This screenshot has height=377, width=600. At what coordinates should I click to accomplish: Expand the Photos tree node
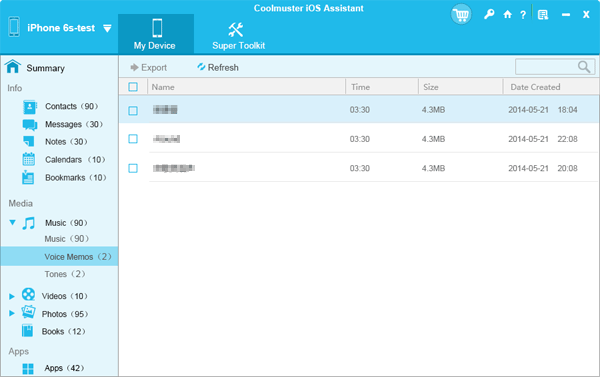(12, 313)
